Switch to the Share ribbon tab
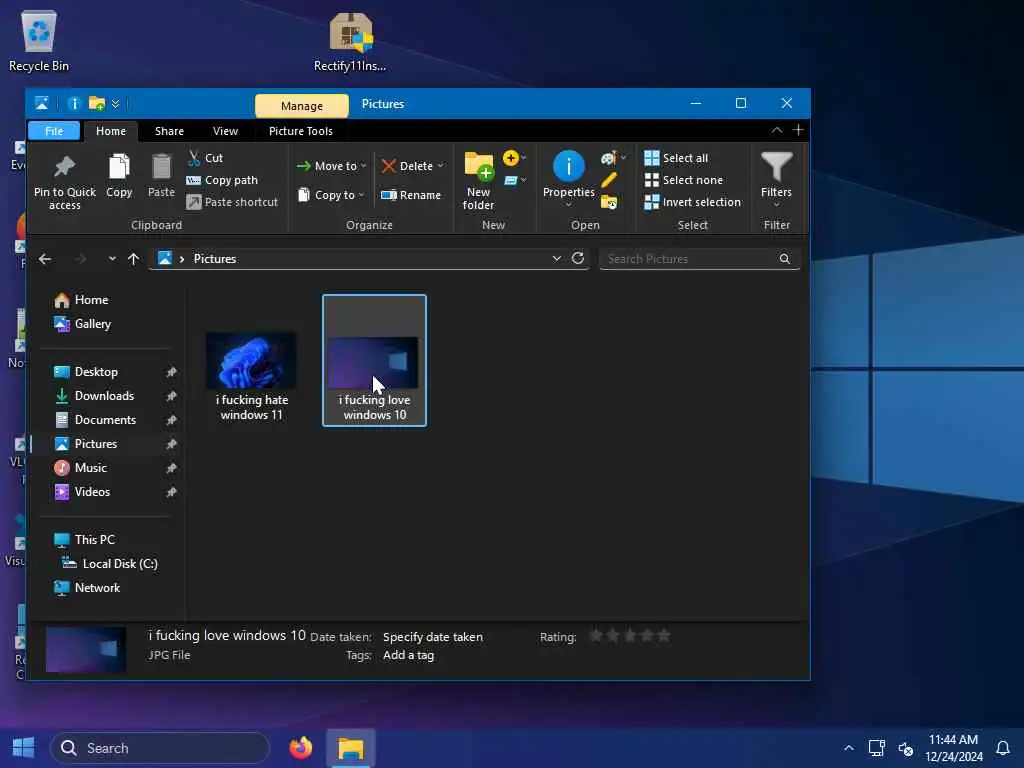1024x768 pixels. pyautogui.click(x=169, y=131)
